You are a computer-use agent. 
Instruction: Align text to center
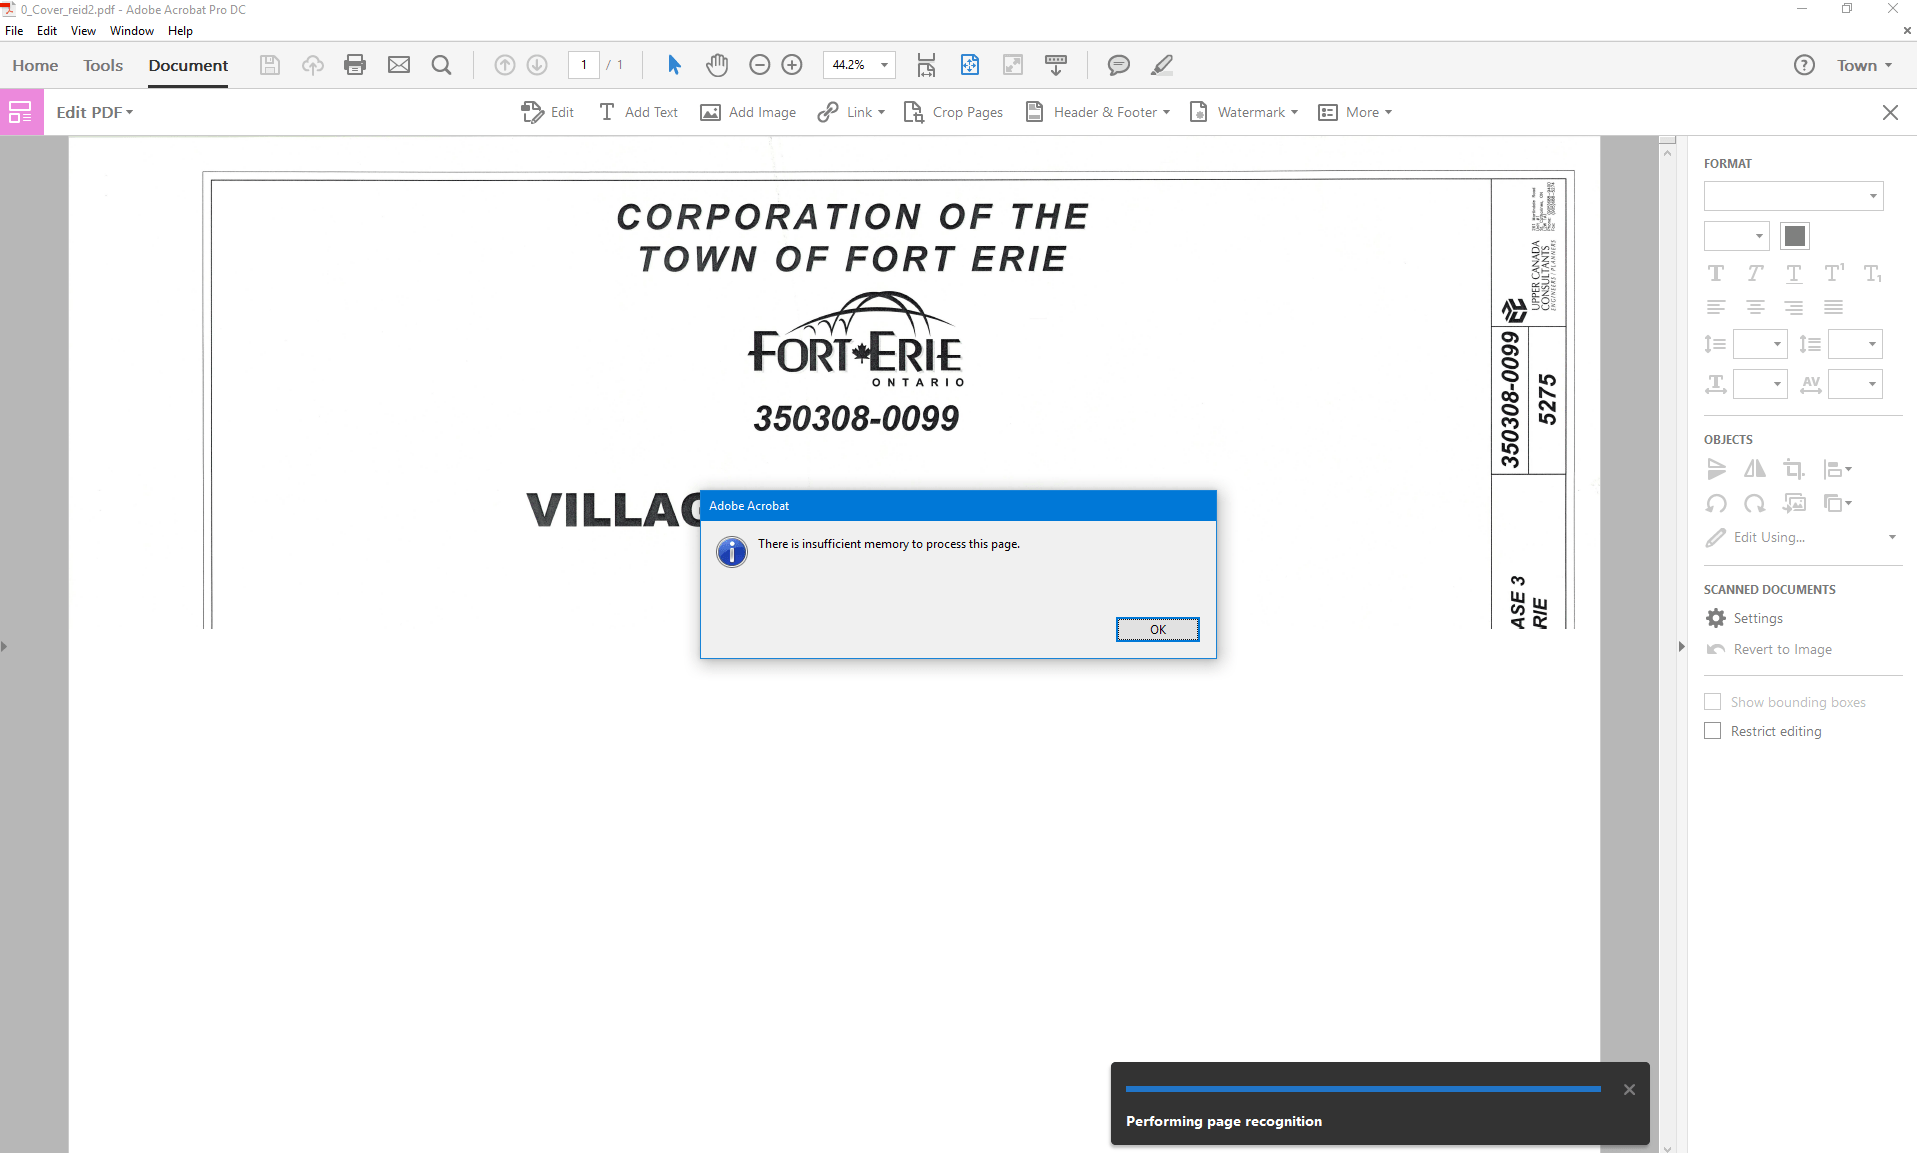tap(1756, 307)
